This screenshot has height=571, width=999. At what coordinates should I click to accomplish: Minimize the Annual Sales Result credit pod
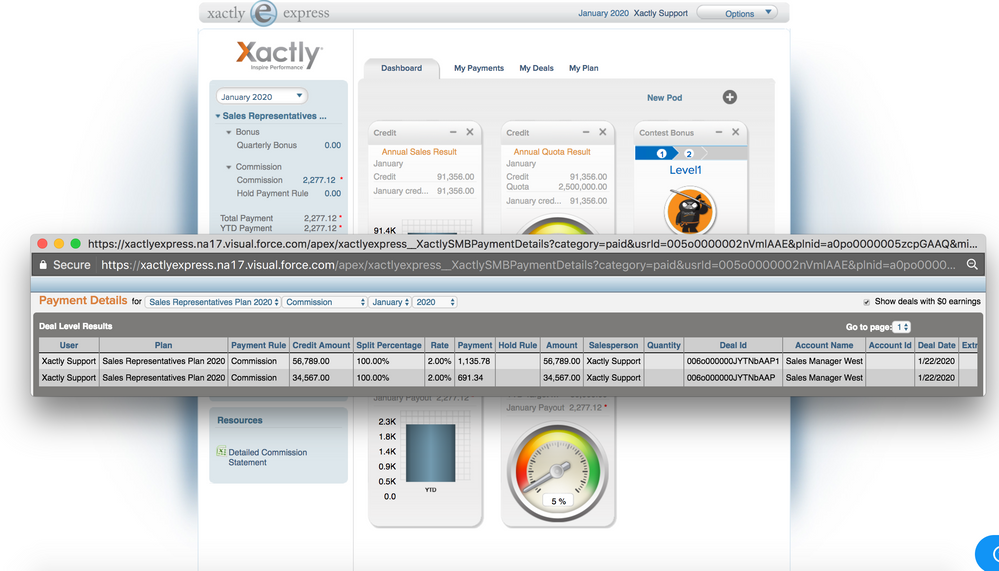coord(453,132)
